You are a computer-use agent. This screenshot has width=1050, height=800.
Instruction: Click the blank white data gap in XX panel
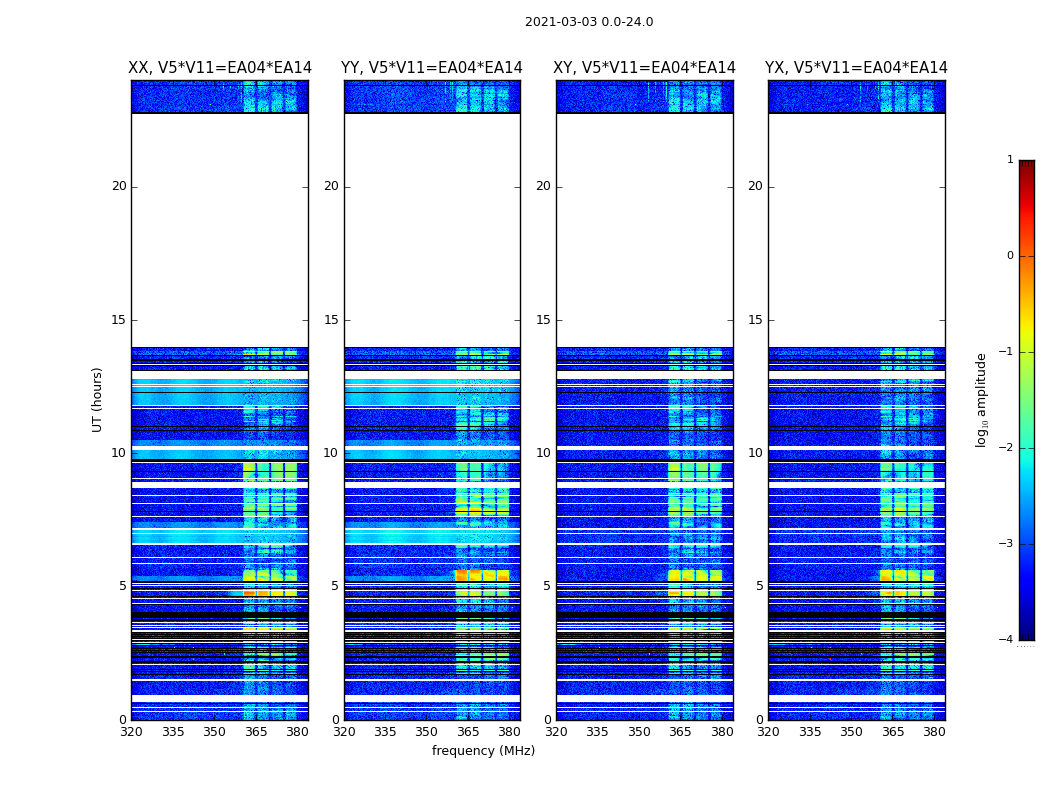220,230
